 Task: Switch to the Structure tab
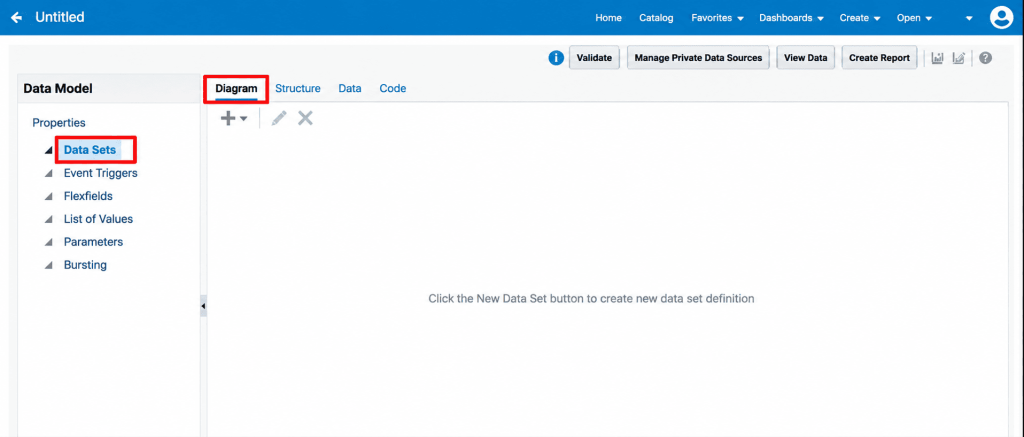[x=298, y=88]
